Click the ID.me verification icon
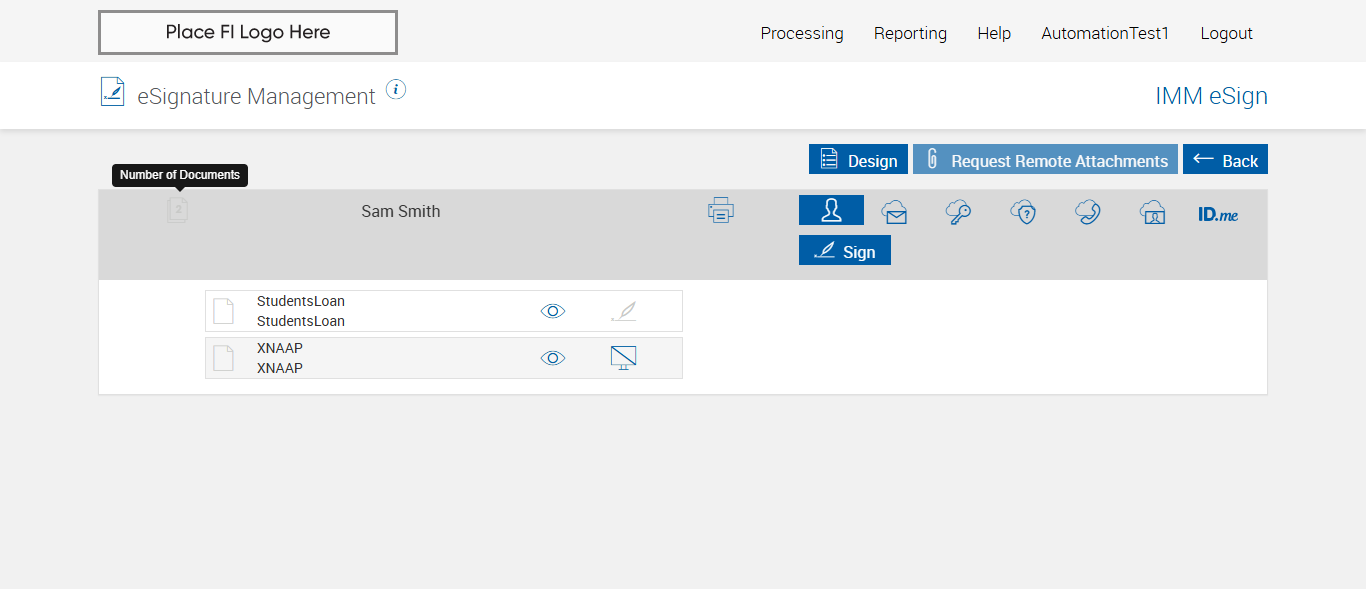1366x589 pixels. [1218, 214]
